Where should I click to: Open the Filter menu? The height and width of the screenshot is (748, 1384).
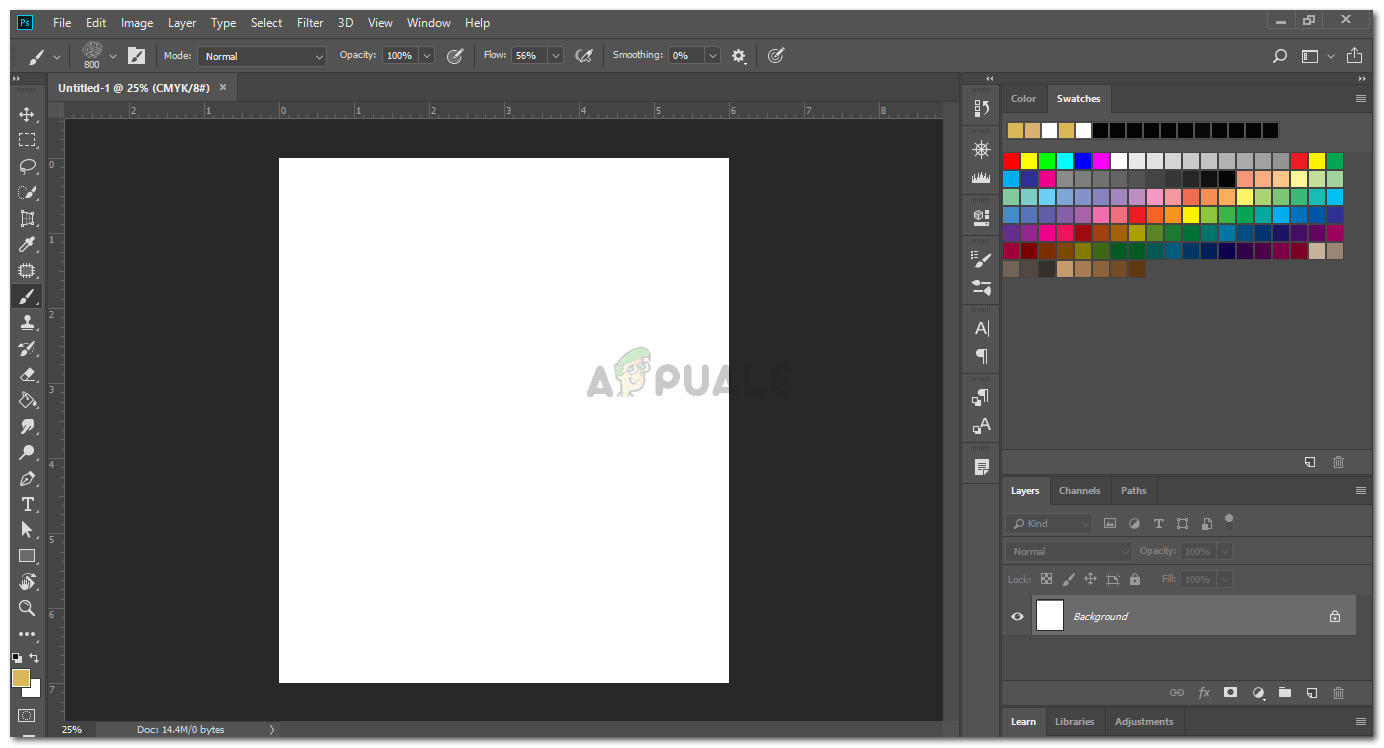click(310, 22)
